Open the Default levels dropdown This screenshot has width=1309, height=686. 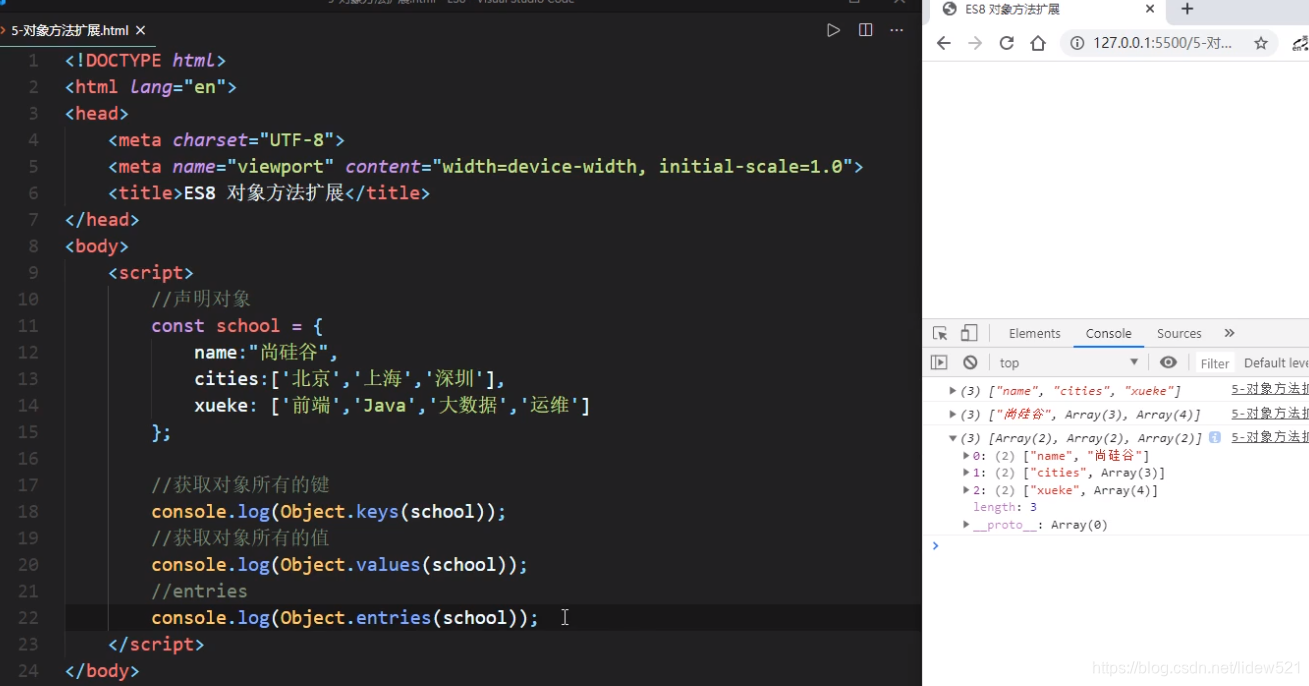tap(1275, 363)
